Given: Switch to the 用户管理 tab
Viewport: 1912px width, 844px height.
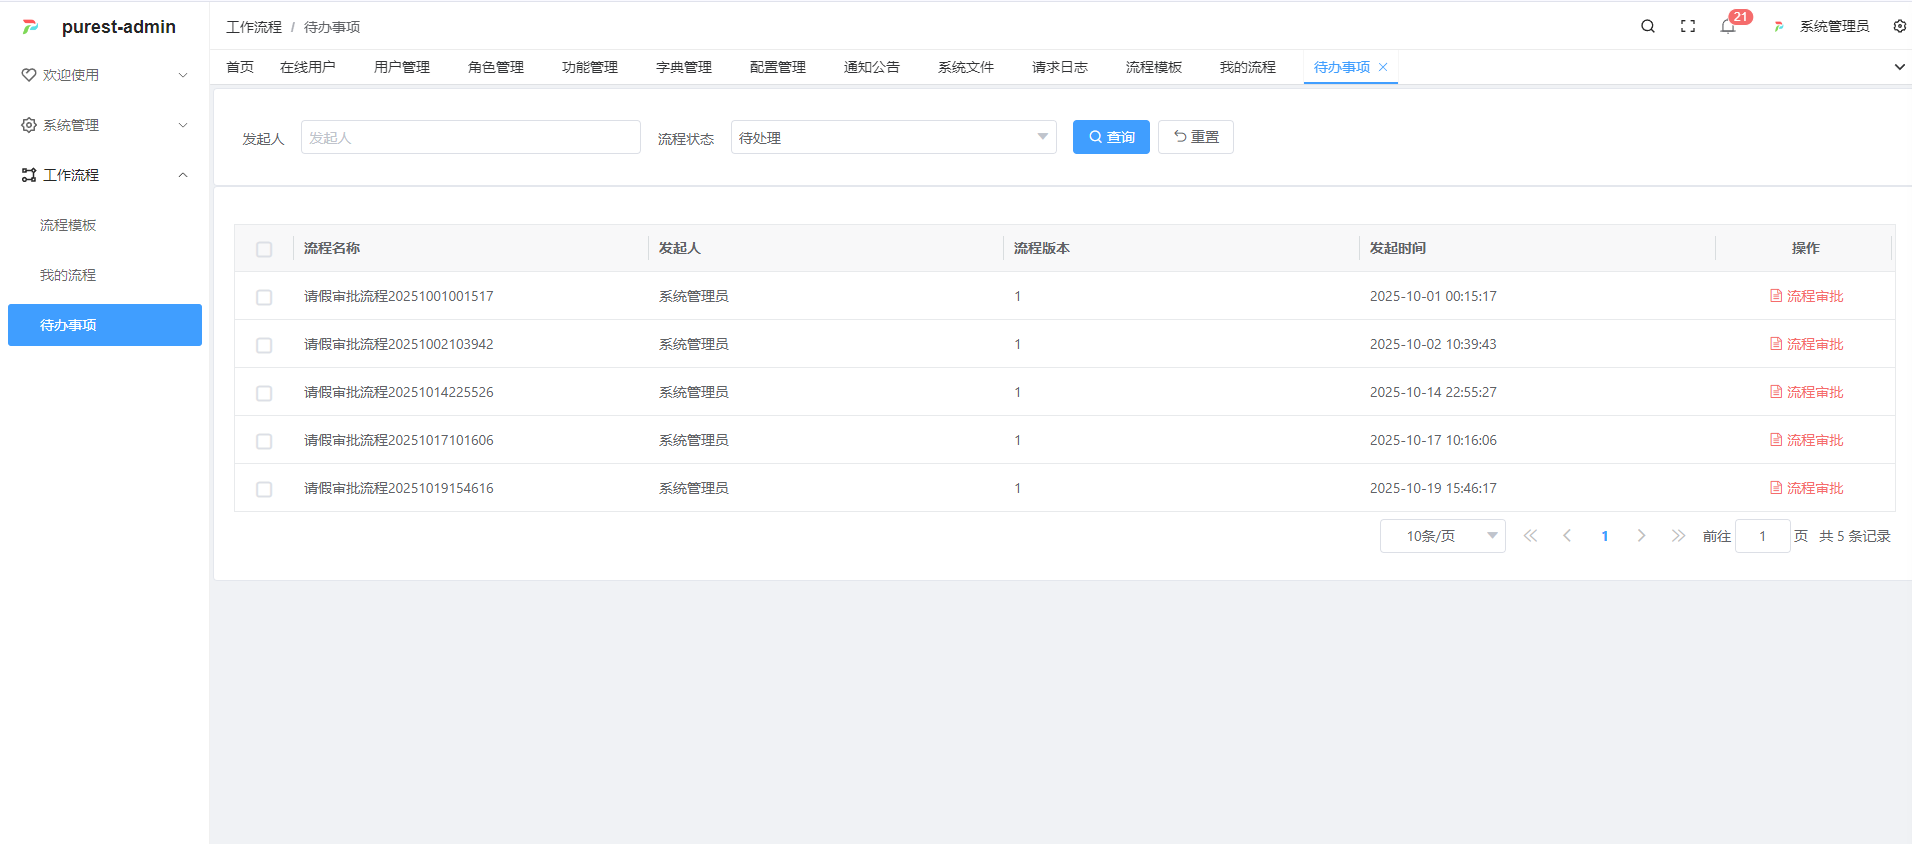Looking at the screenshot, I should pos(402,67).
